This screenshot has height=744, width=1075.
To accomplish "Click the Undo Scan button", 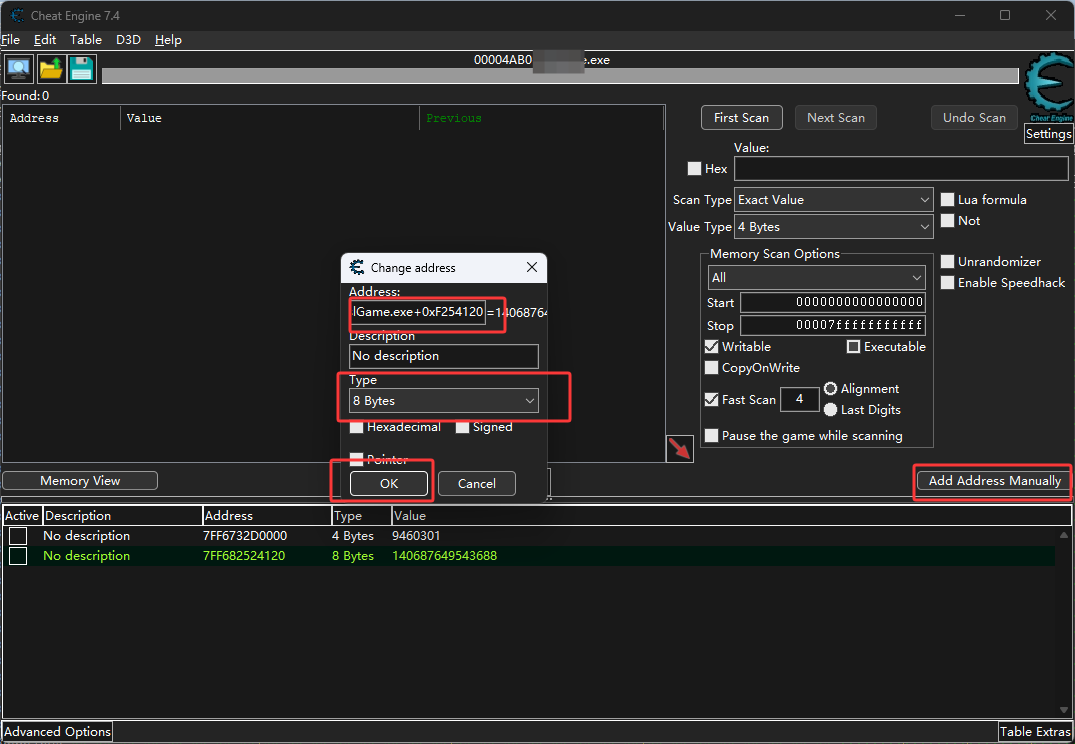I will tap(974, 118).
